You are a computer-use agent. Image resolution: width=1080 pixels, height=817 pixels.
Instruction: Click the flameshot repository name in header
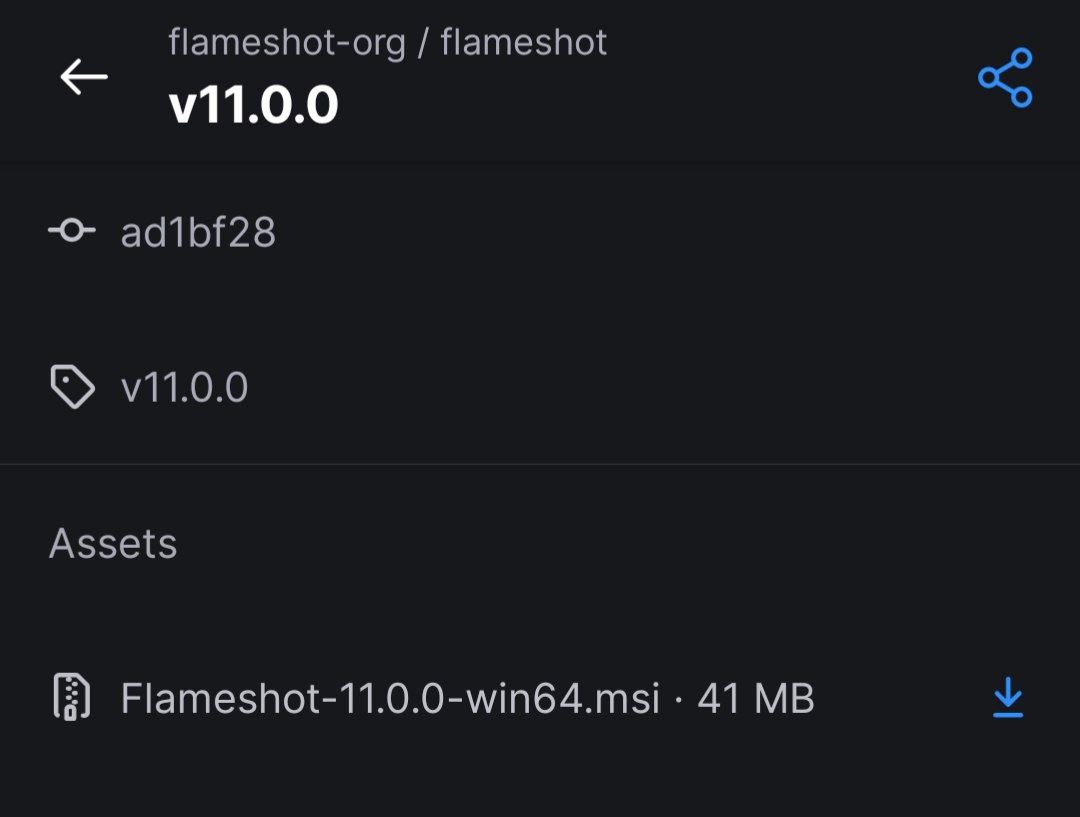[523, 42]
